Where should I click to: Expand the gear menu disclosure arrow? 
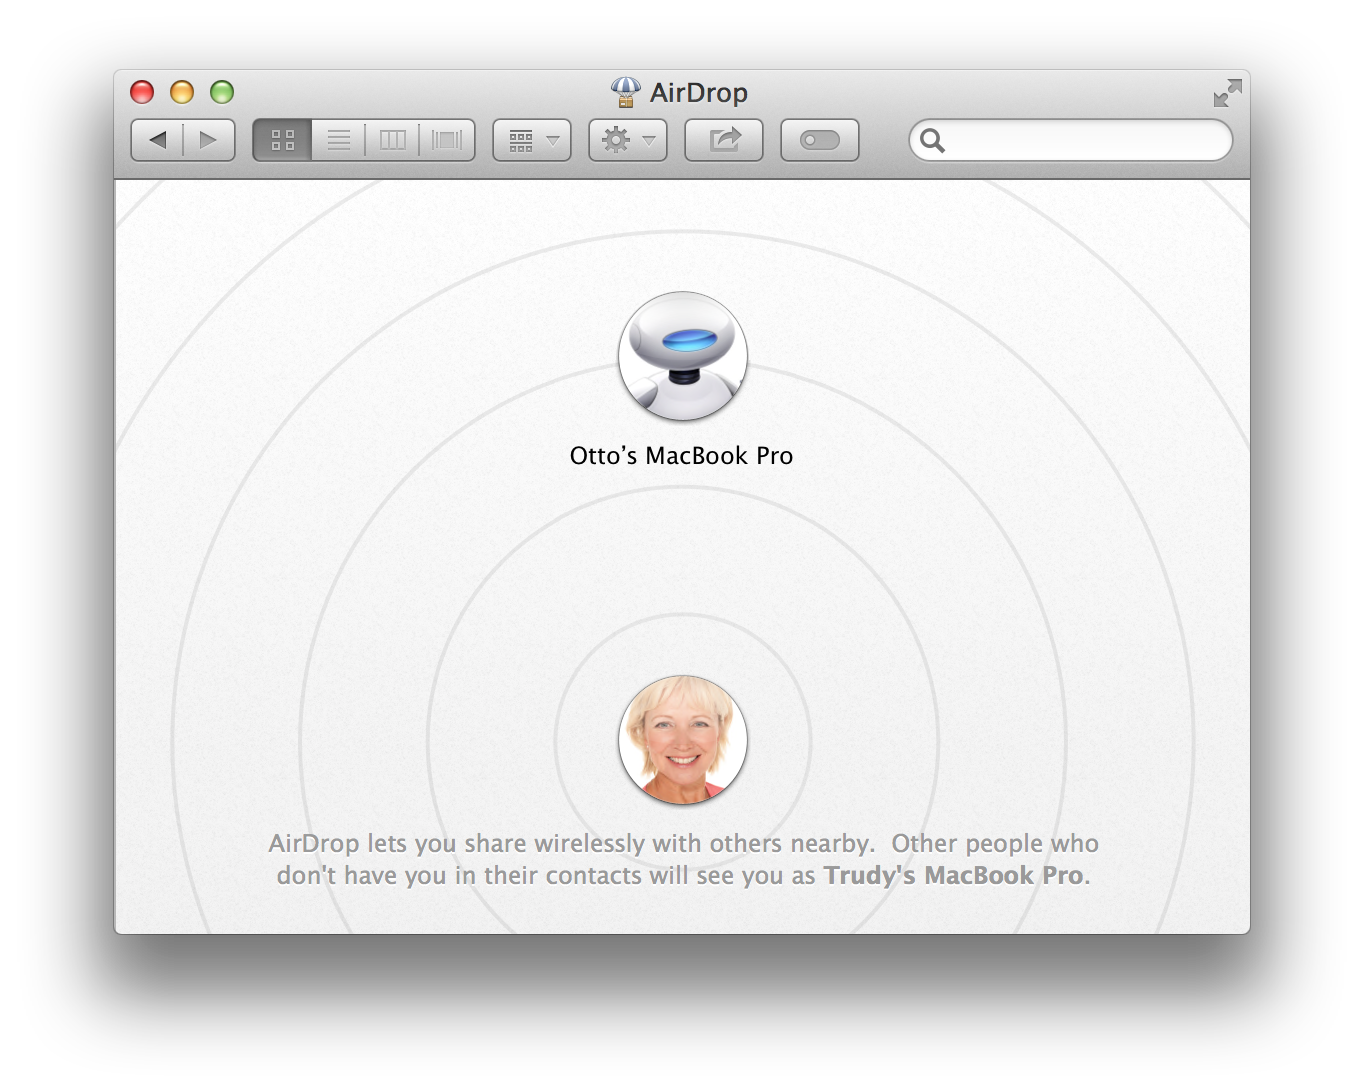click(x=646, y=141)
